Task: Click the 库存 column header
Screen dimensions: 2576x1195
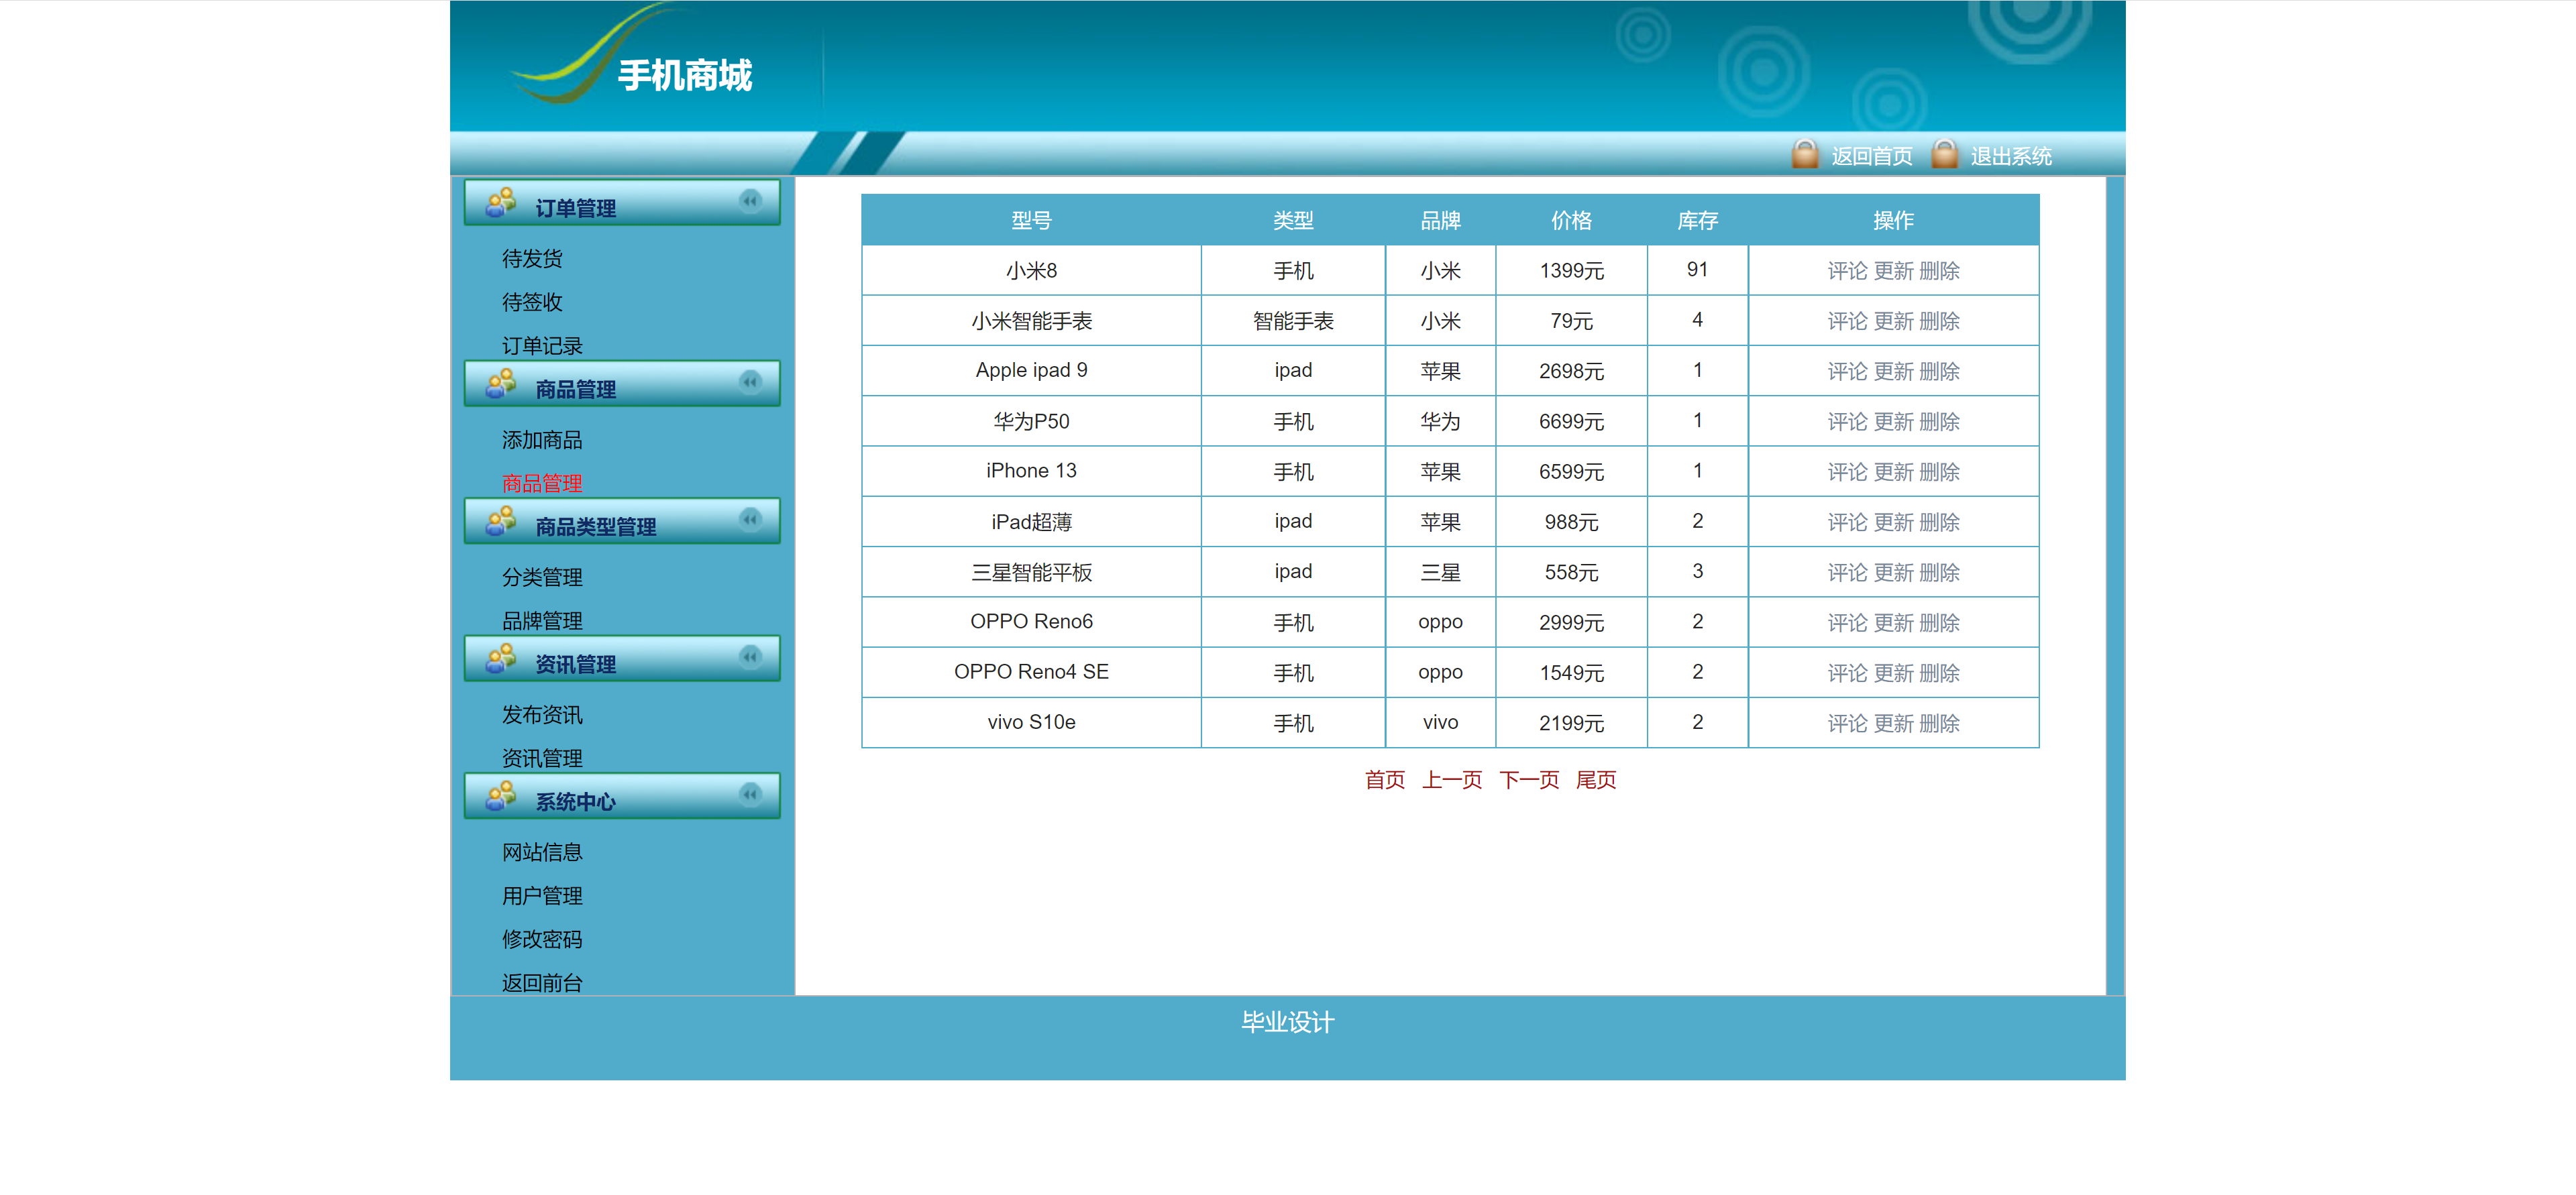Action: [x=1697, y=221]
